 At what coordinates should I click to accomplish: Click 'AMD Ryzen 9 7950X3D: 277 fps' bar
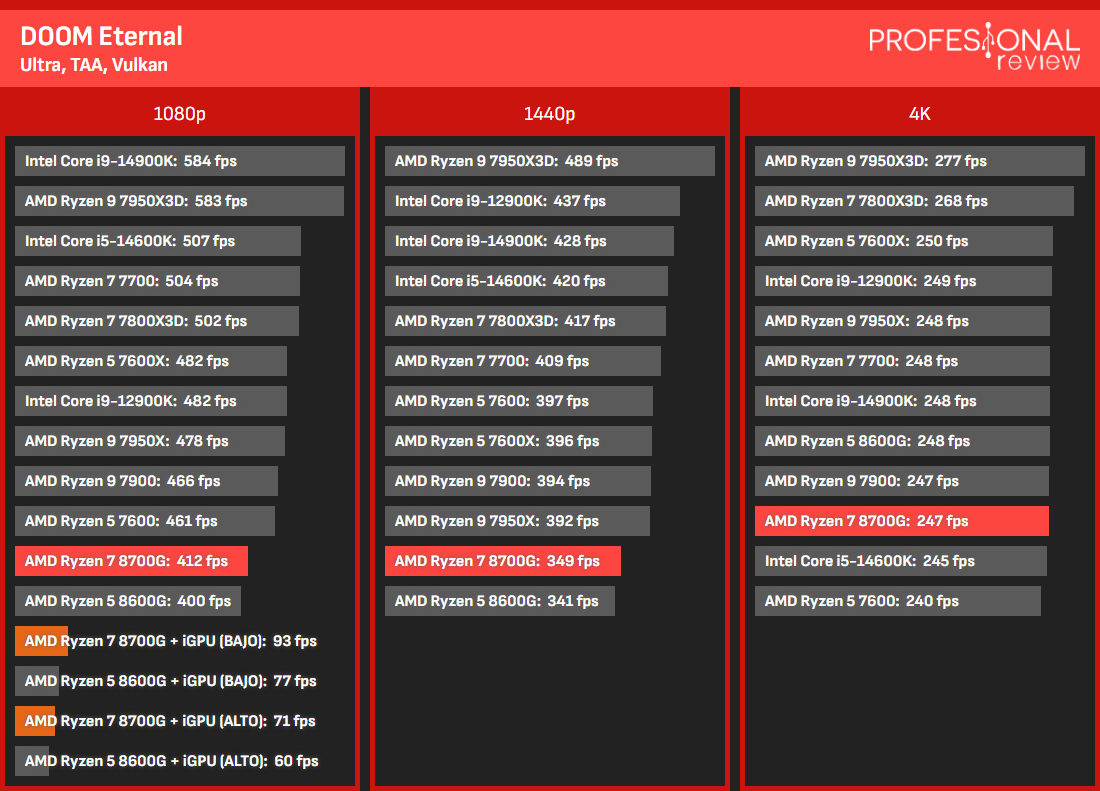click(920, 161)
